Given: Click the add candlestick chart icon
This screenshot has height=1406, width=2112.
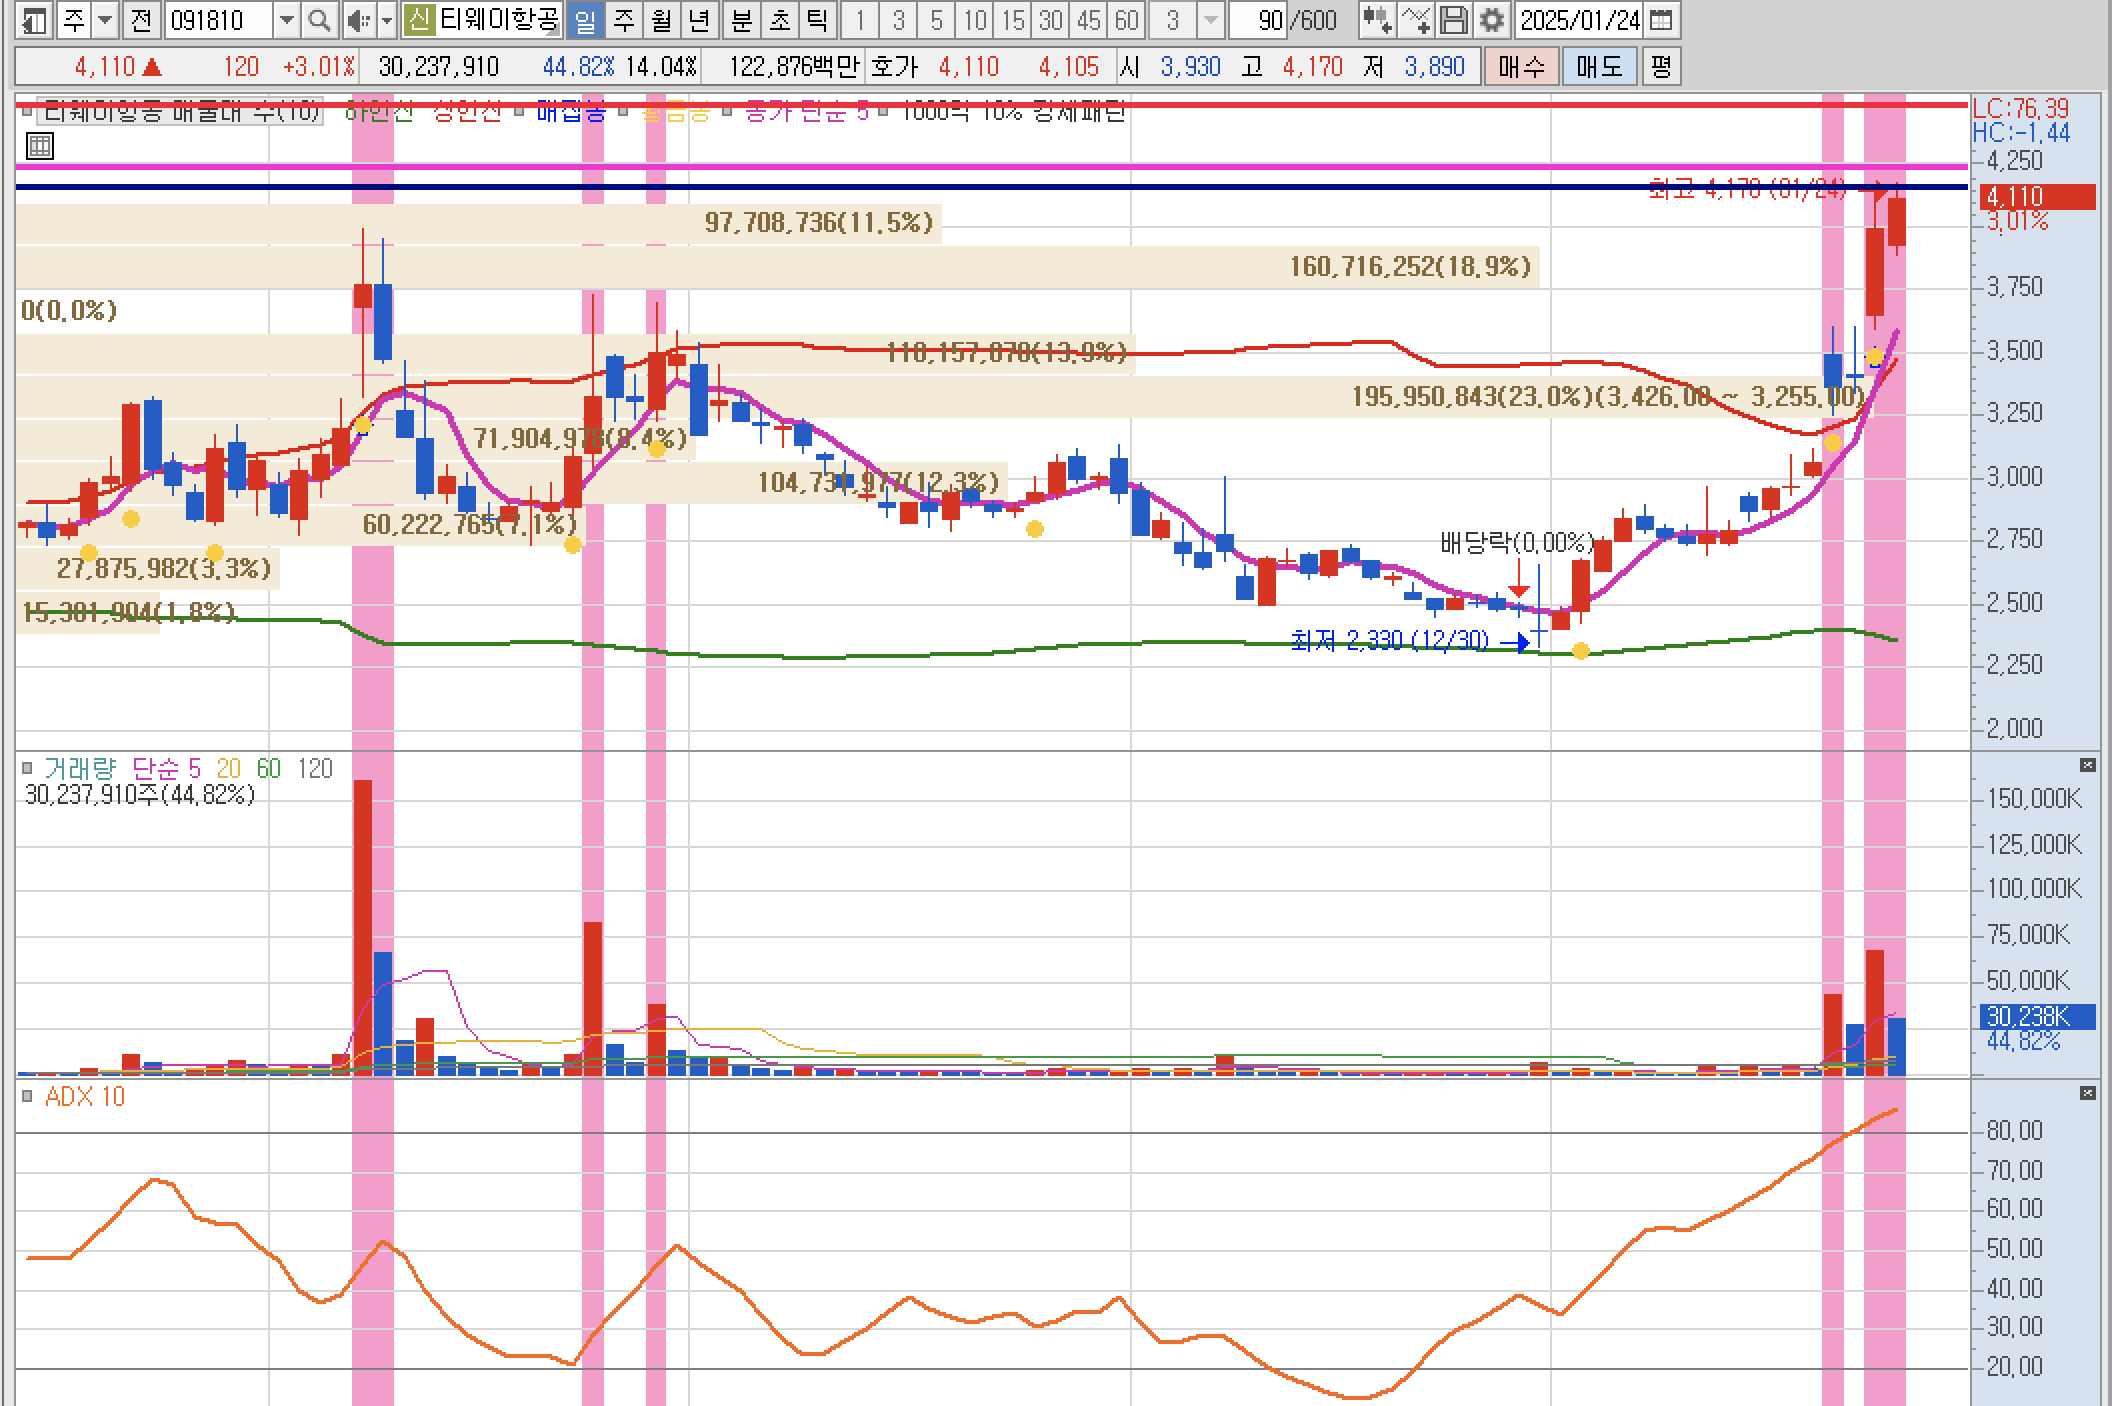Looking at the screenshot, I should (x=1377, y=20).
